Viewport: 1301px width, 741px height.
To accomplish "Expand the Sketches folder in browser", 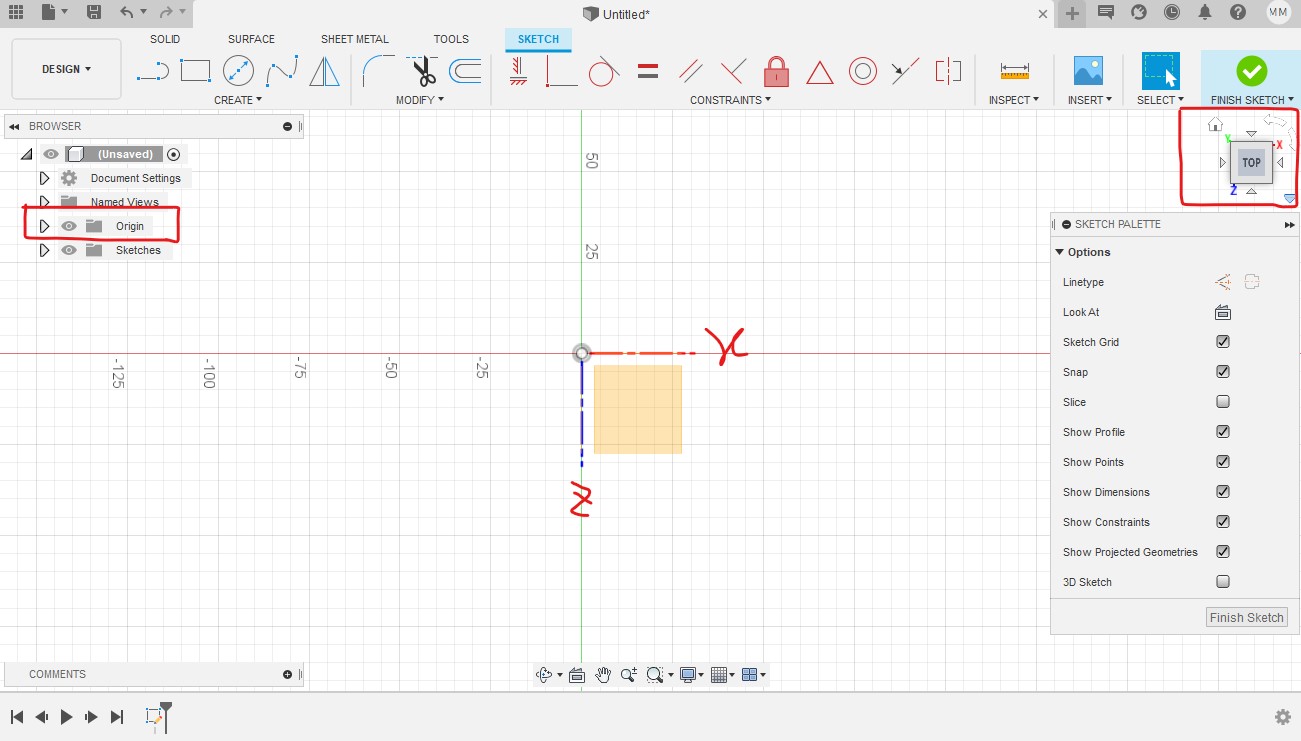I will point(44,250).
